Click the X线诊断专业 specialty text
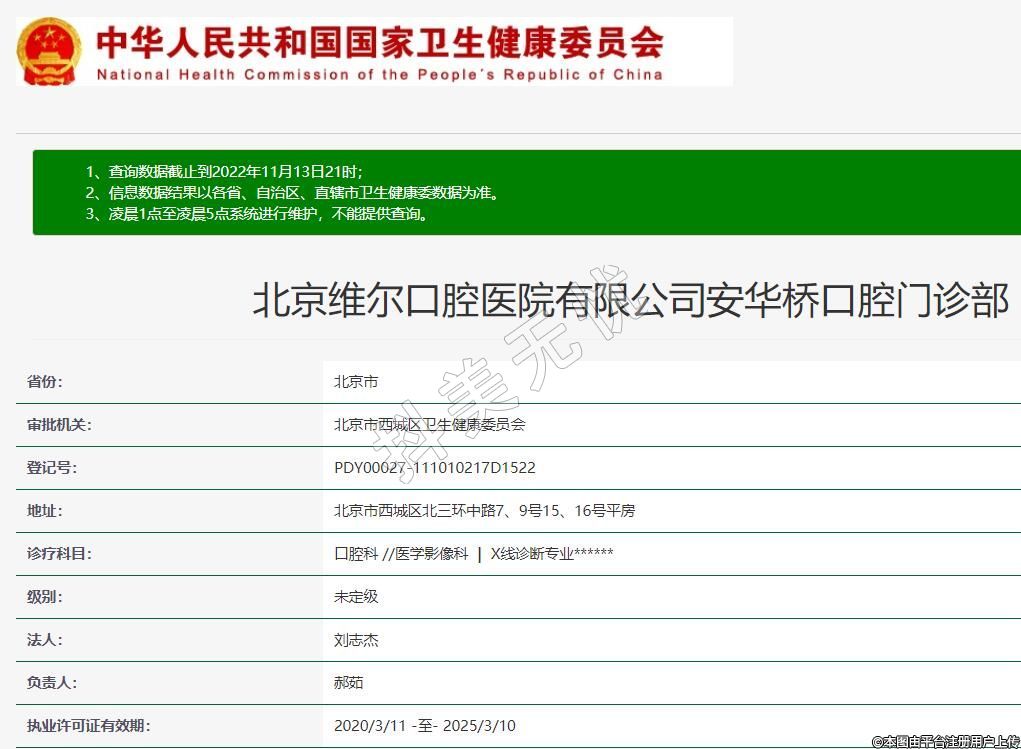 click(x=551, y=554)
